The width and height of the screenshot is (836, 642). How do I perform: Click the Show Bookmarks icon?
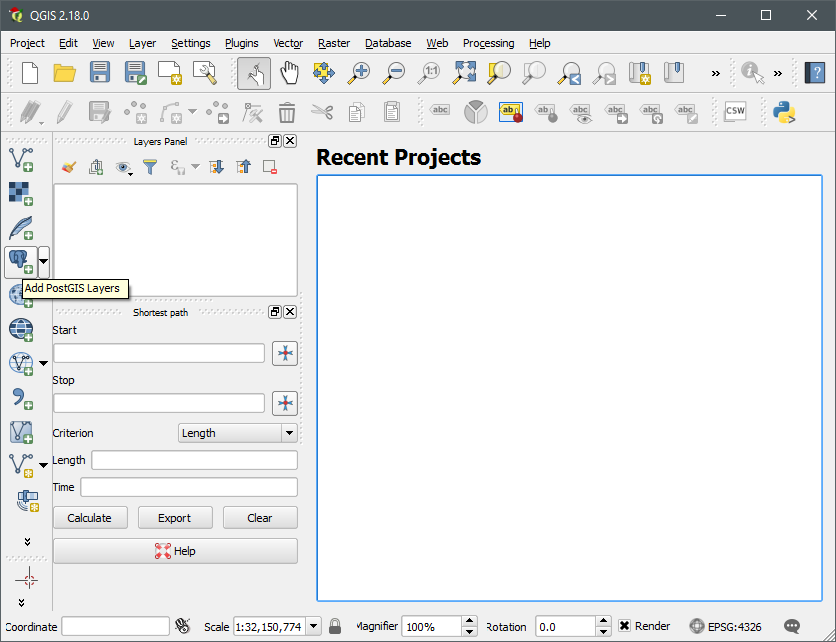click(674, 73)
